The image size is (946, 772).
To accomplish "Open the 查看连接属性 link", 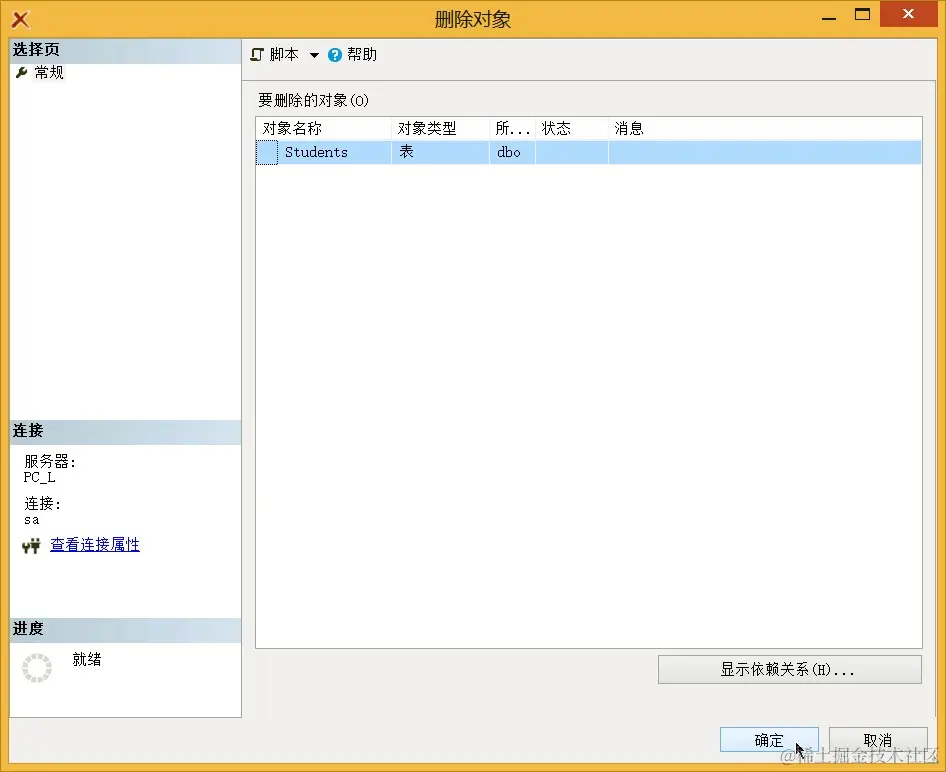I will pos(95,544).
